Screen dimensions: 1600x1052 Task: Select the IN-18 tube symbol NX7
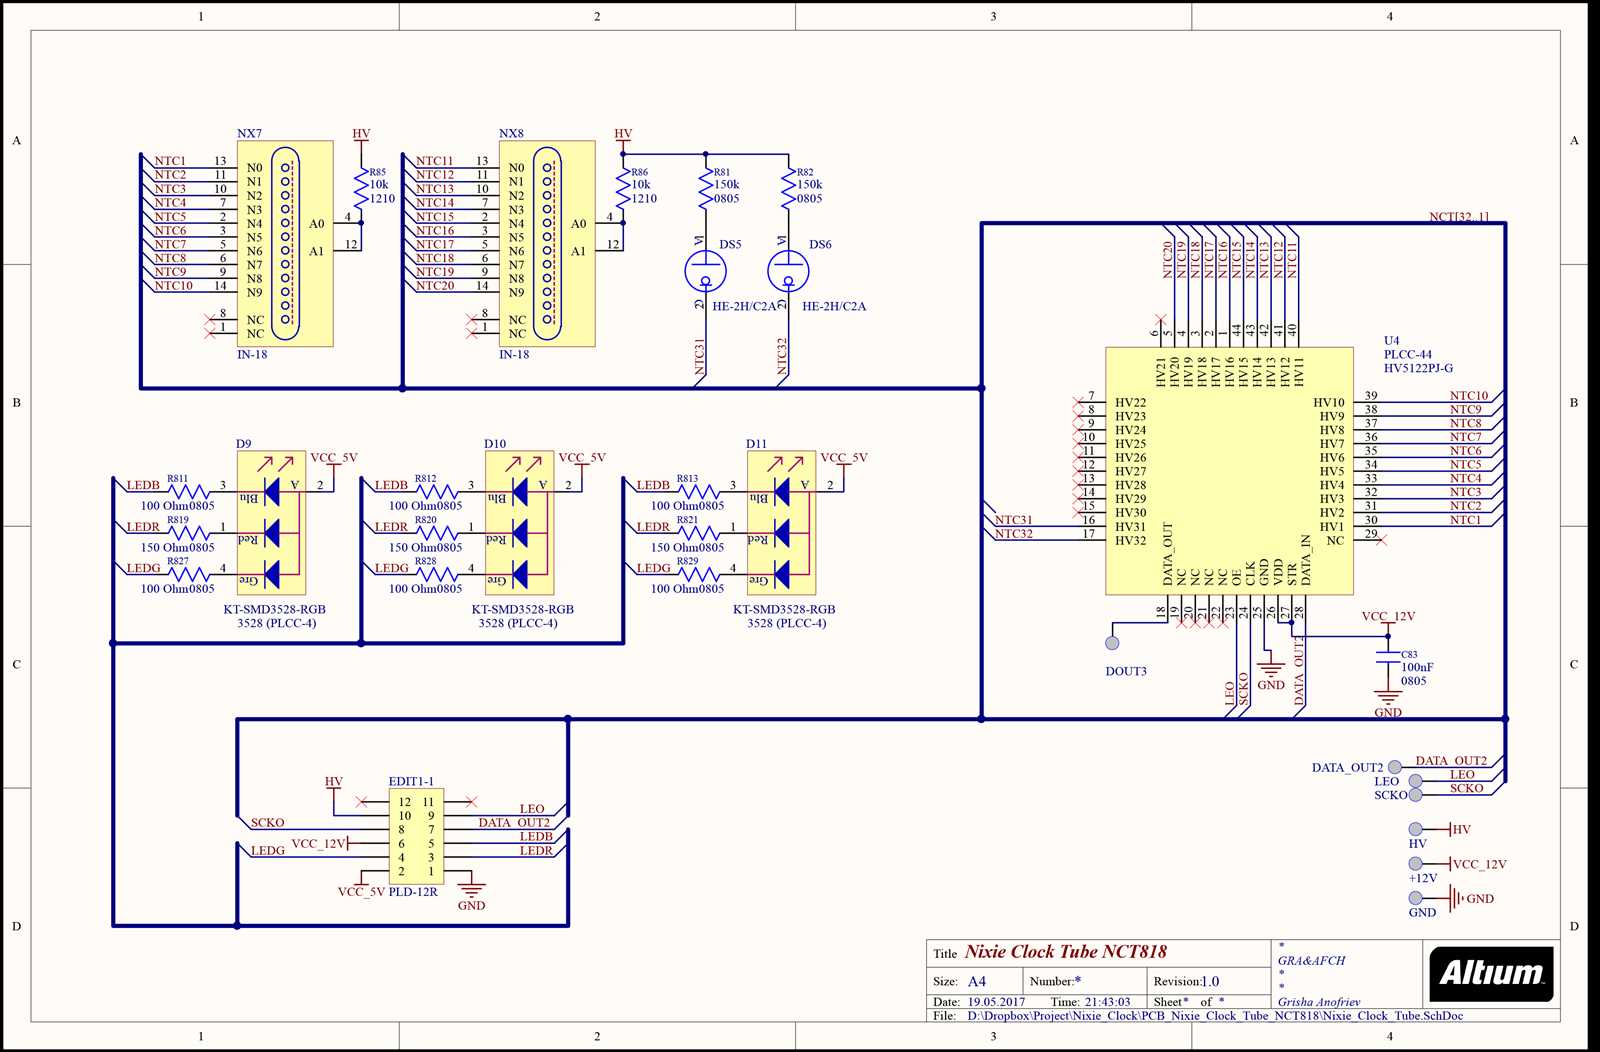285,240
